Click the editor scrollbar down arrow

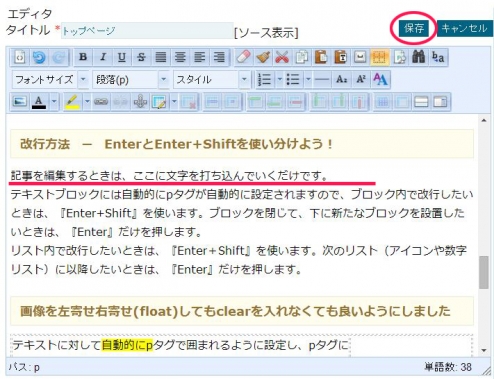coord(484,350)
